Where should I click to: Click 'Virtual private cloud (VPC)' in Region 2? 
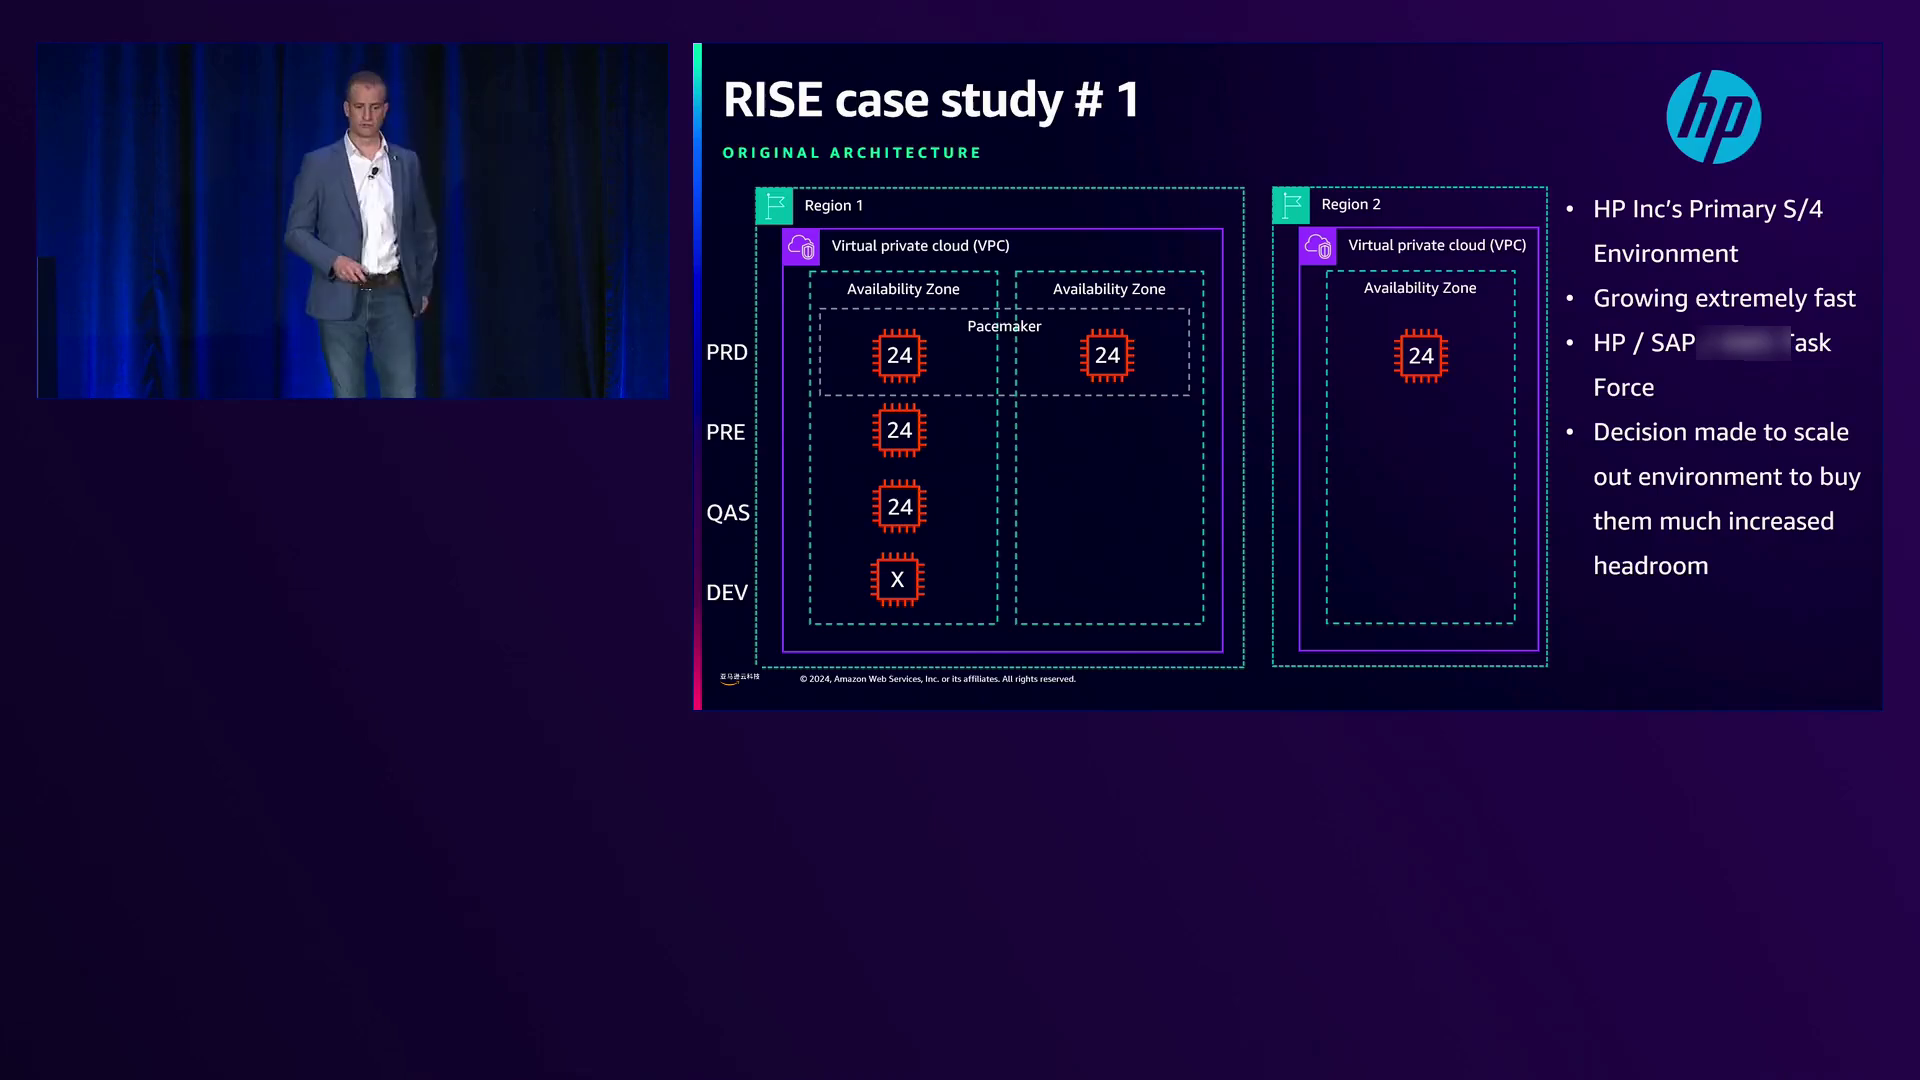coord(1437,245)
